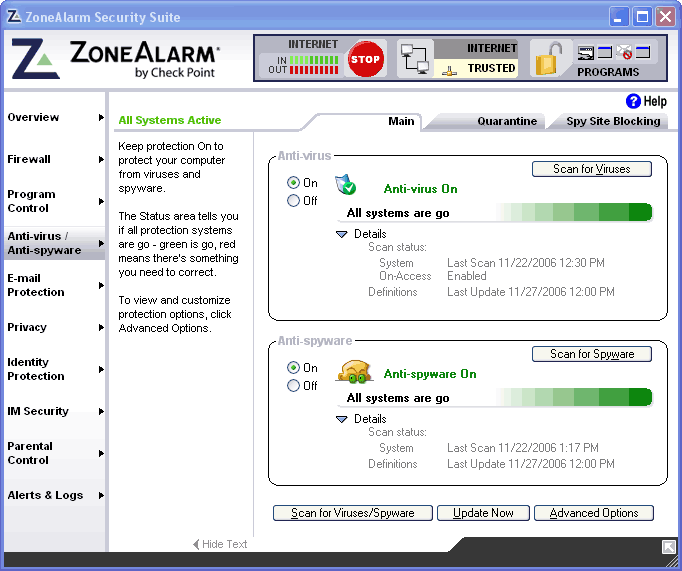The width and height of the screenshot is (682, 571).
Task: Click All Systems Active heading
Action: click(170, 120)
